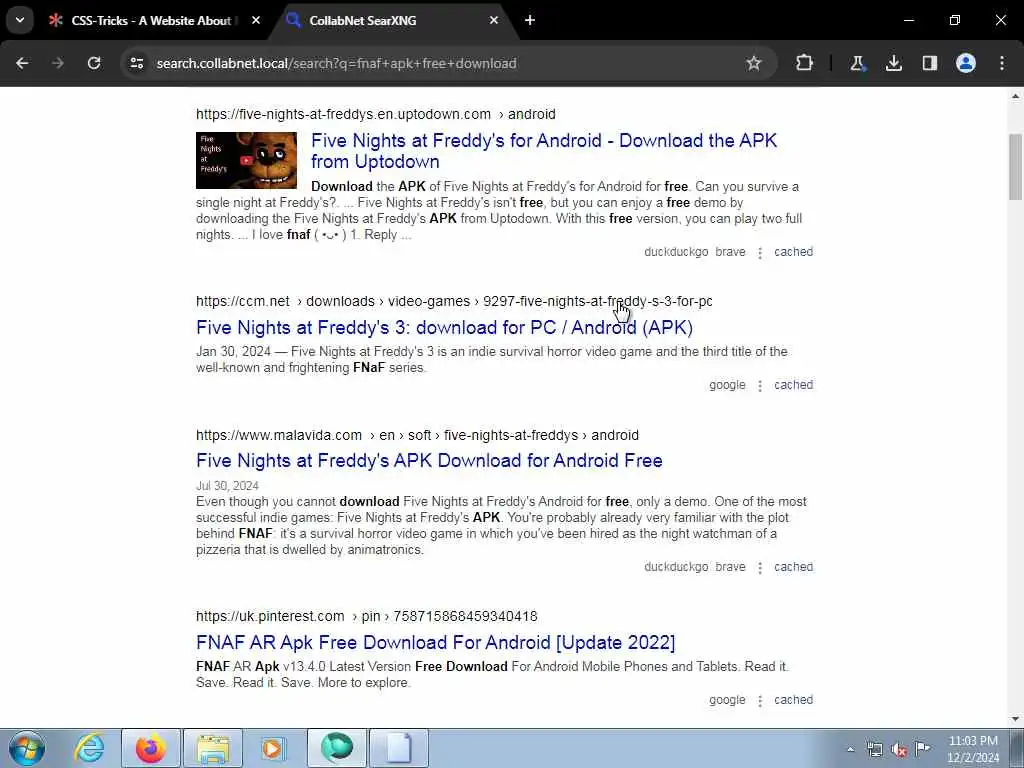Click 'google' under the Pinterest result
Image resolution: width=1024 pixels, height=768 pixels.
coord(727,699)
